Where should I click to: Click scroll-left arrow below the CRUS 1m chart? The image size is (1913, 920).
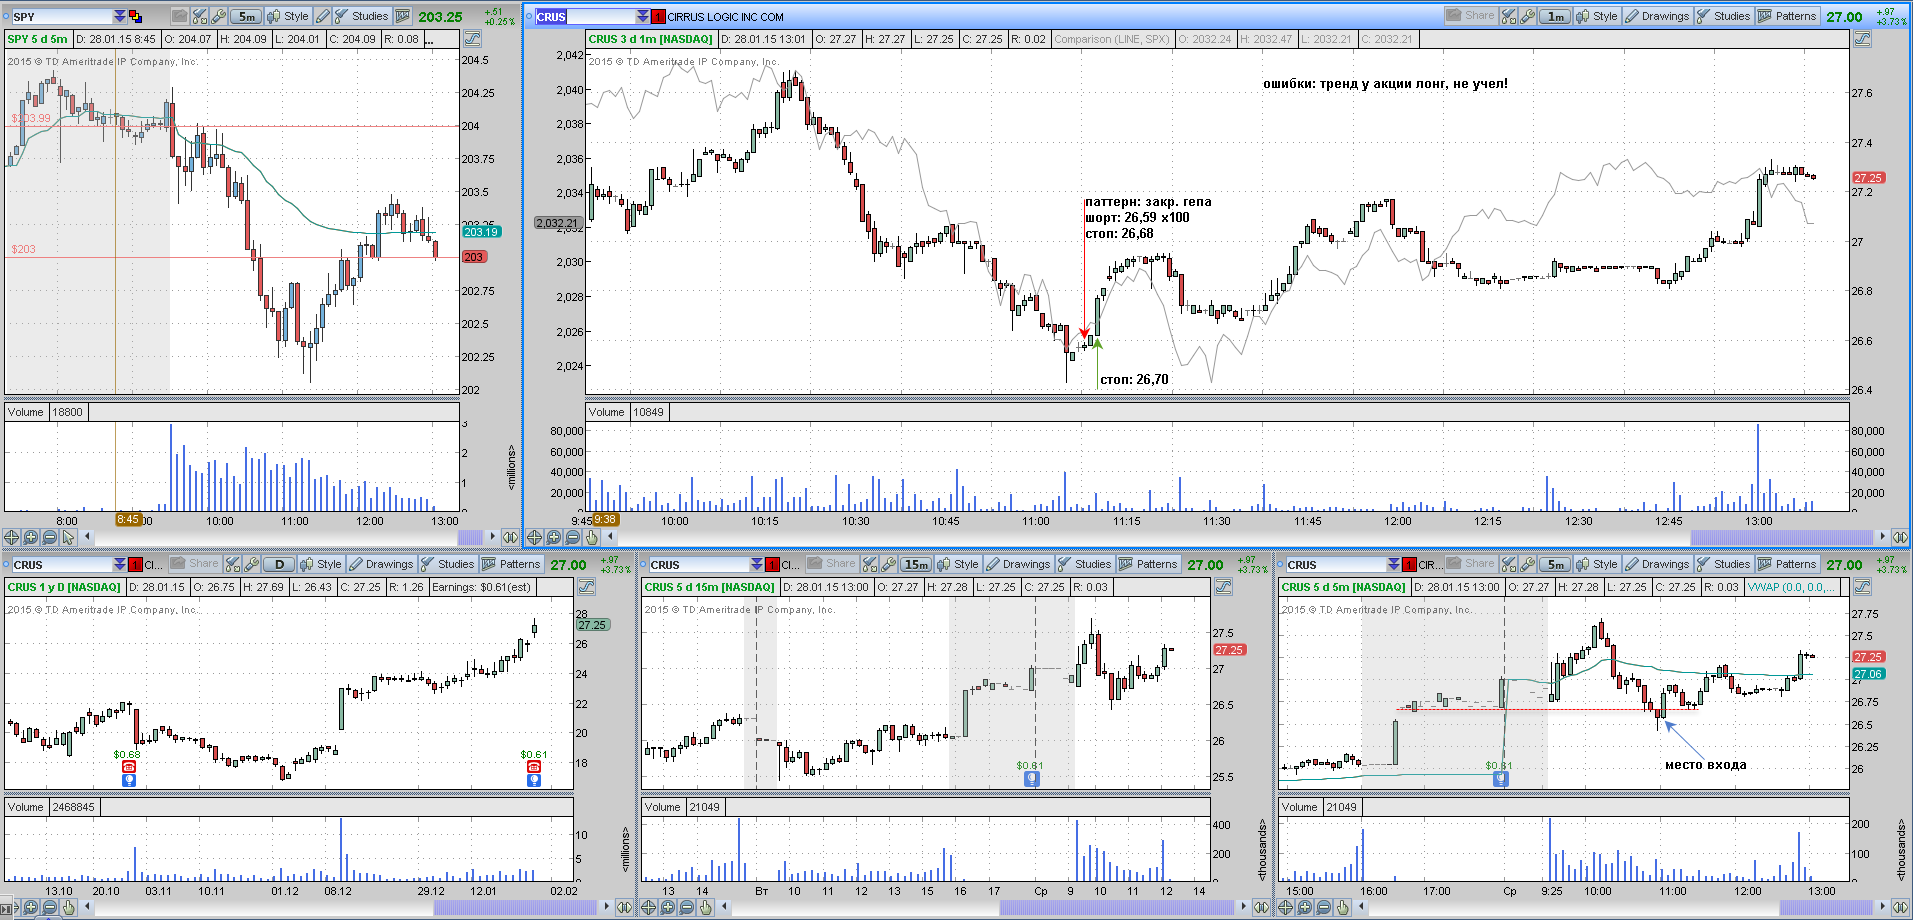pos(610,537)
